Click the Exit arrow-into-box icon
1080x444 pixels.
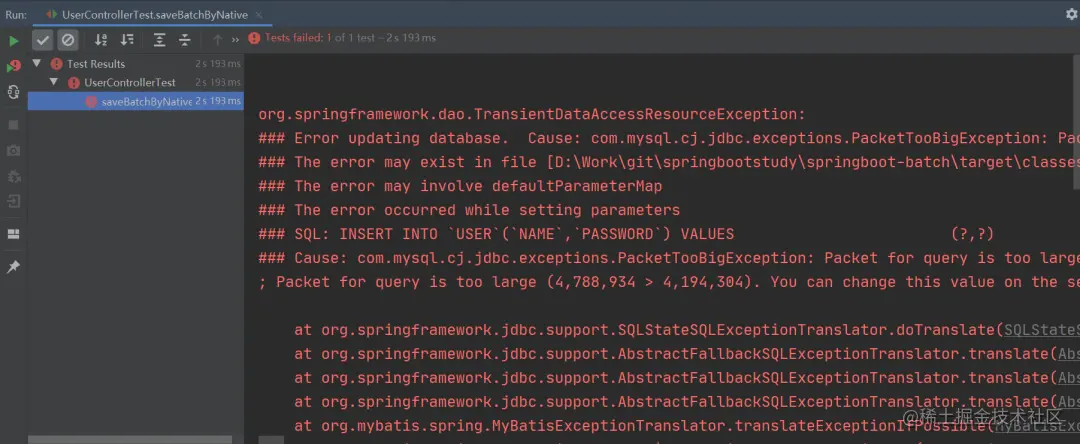[x=13, y=201]
